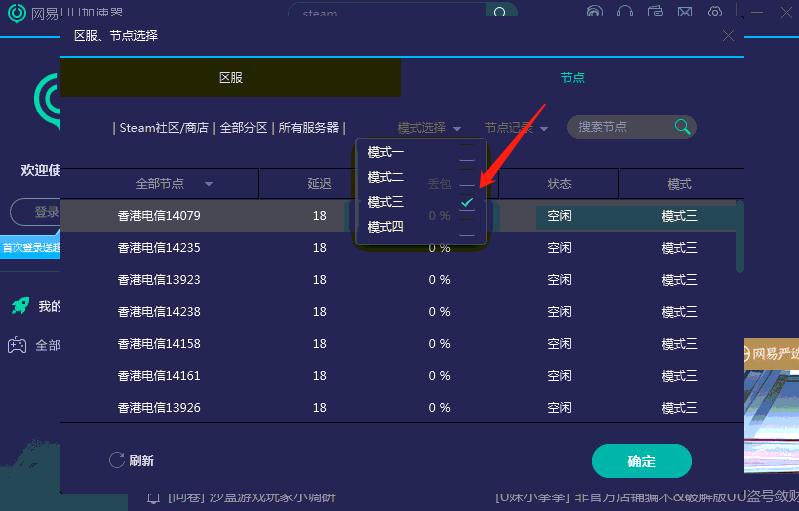
Task: Select node 香港电信14235
Action: 159,248
